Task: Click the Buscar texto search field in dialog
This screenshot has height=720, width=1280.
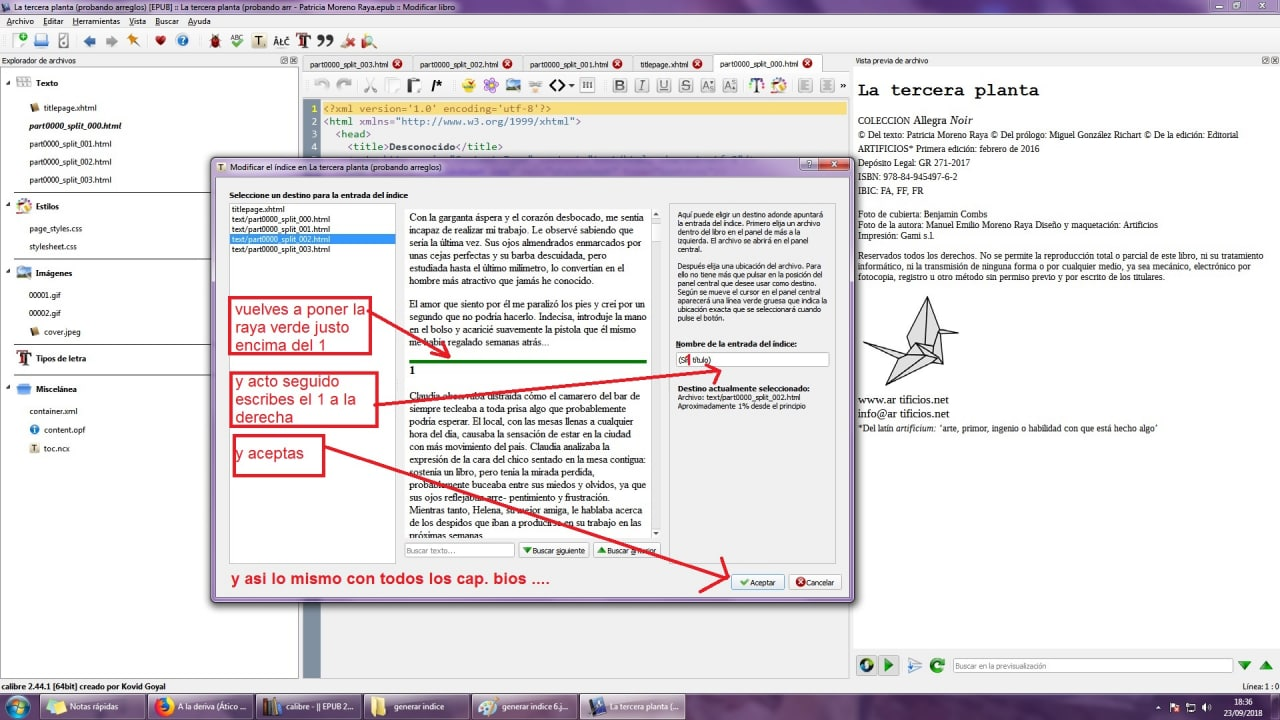Action: [x=459, y=550]
